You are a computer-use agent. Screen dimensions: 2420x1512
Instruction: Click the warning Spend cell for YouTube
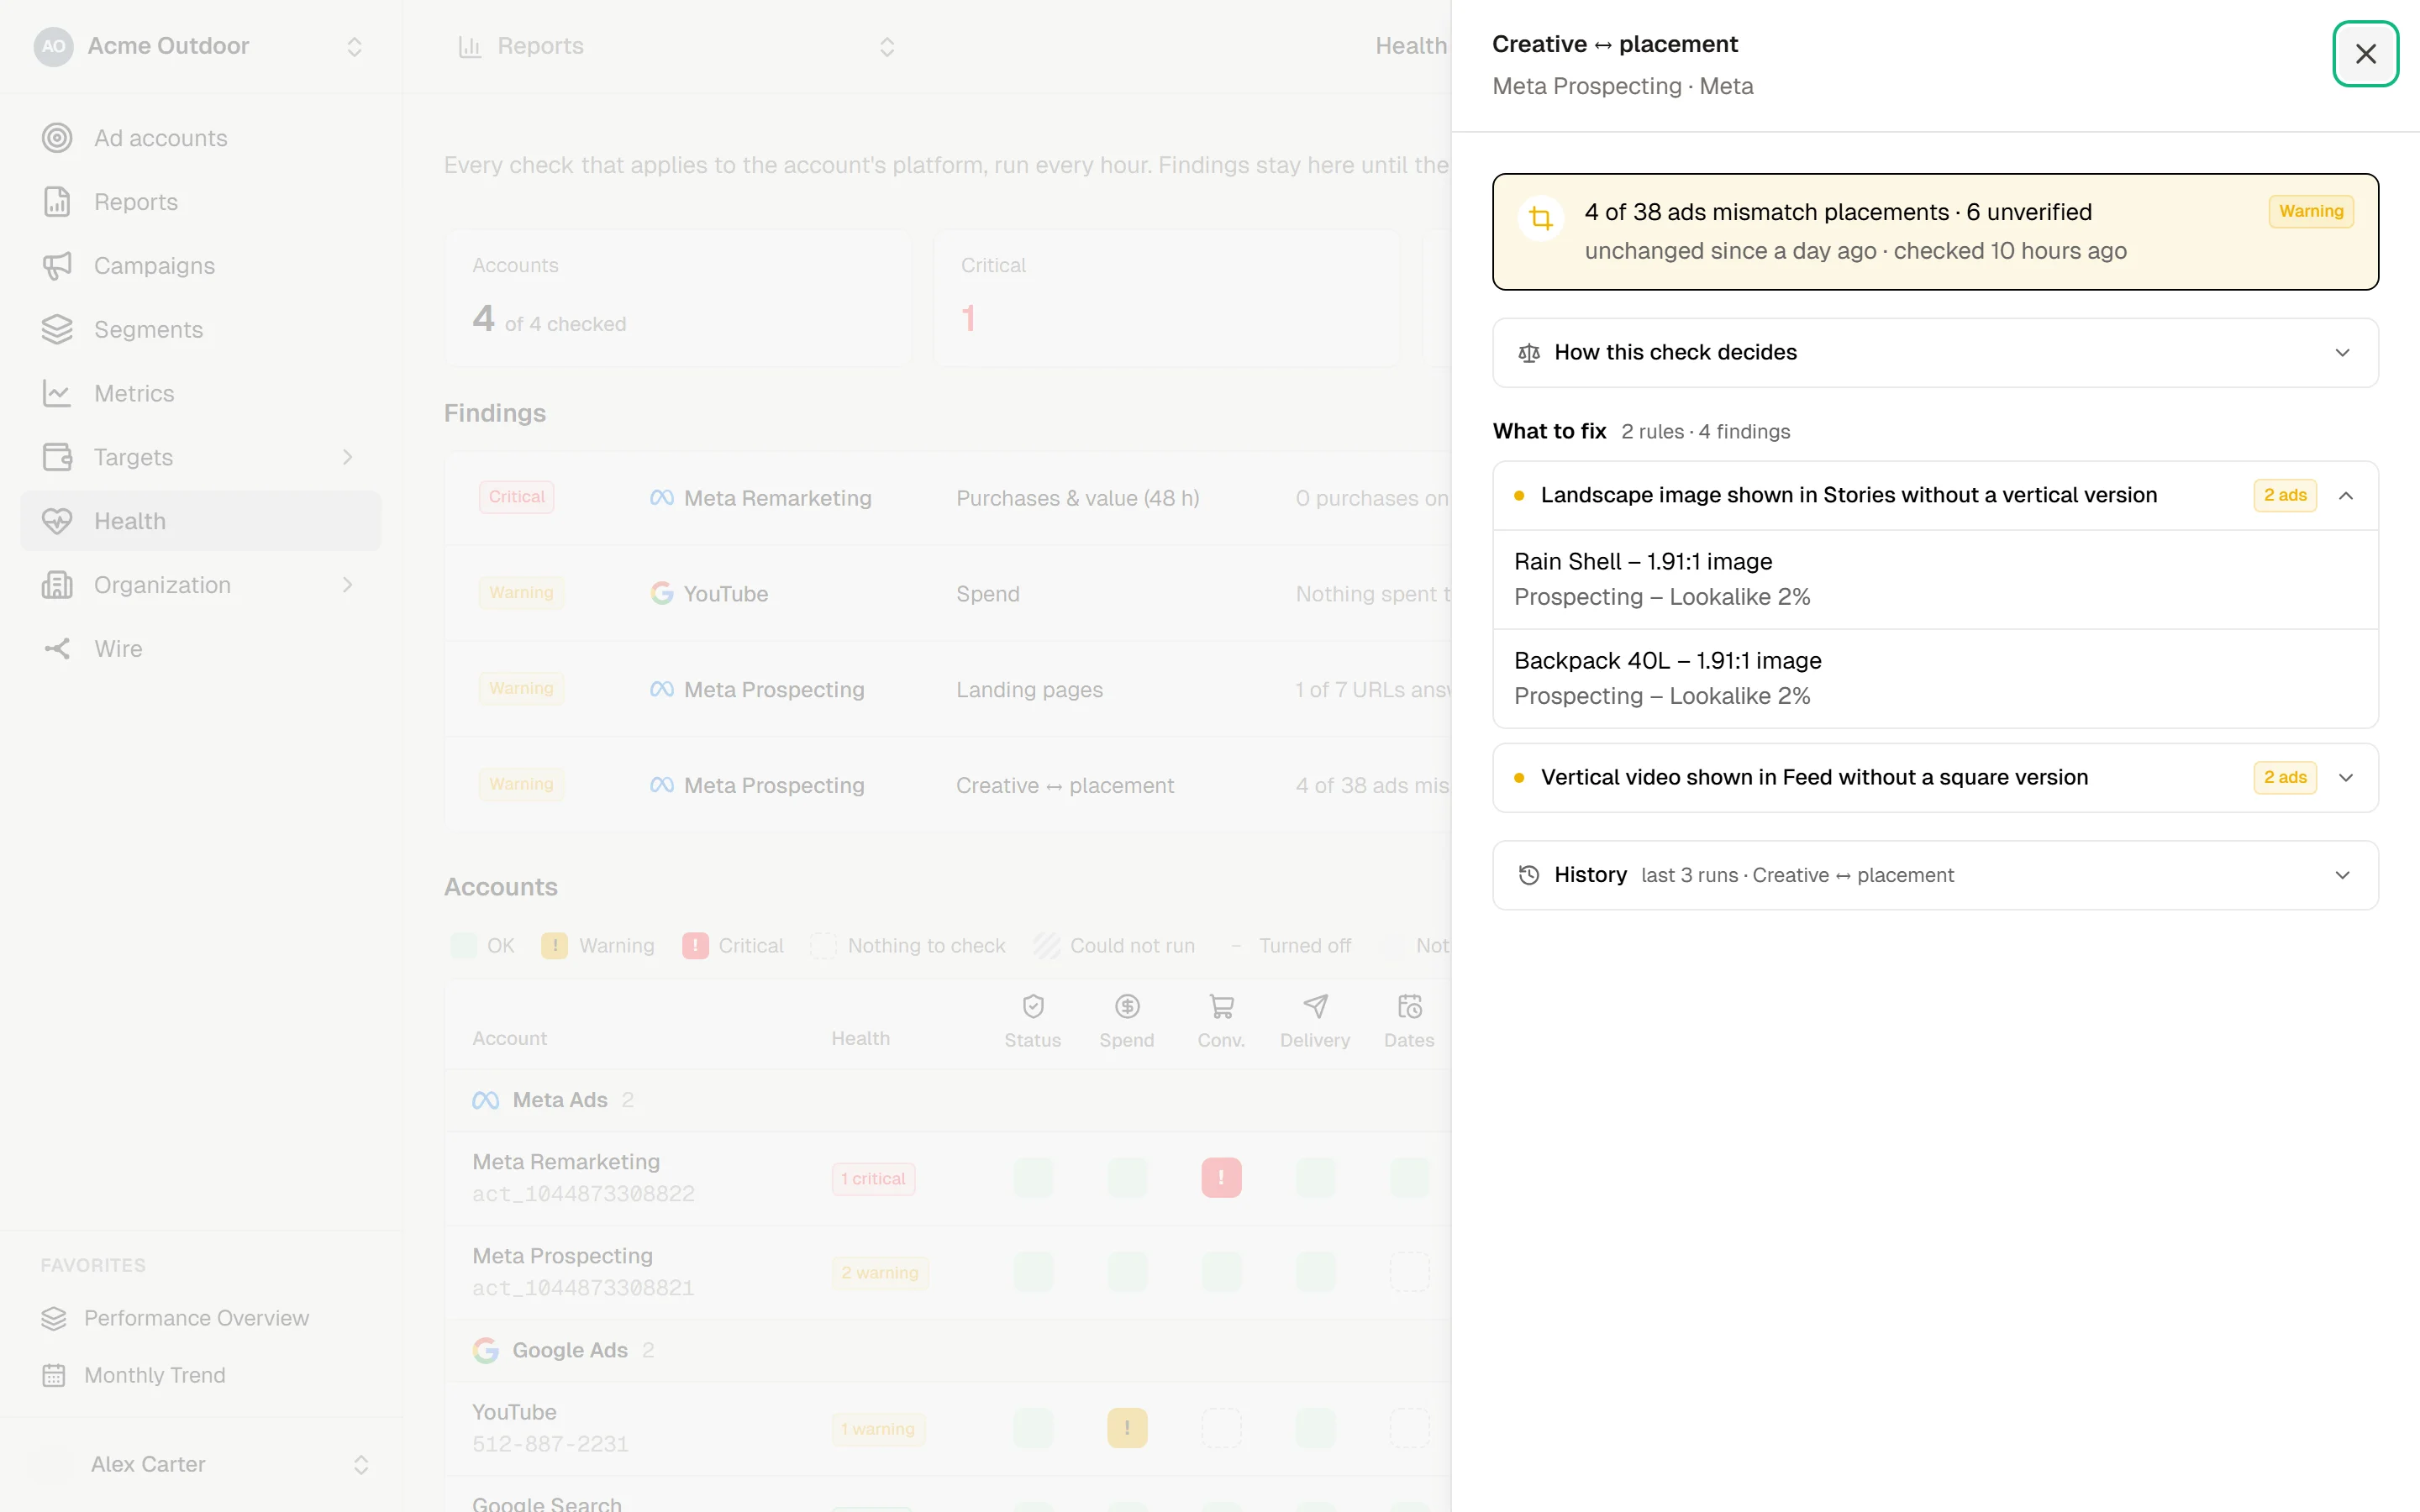point(1127,1428)
